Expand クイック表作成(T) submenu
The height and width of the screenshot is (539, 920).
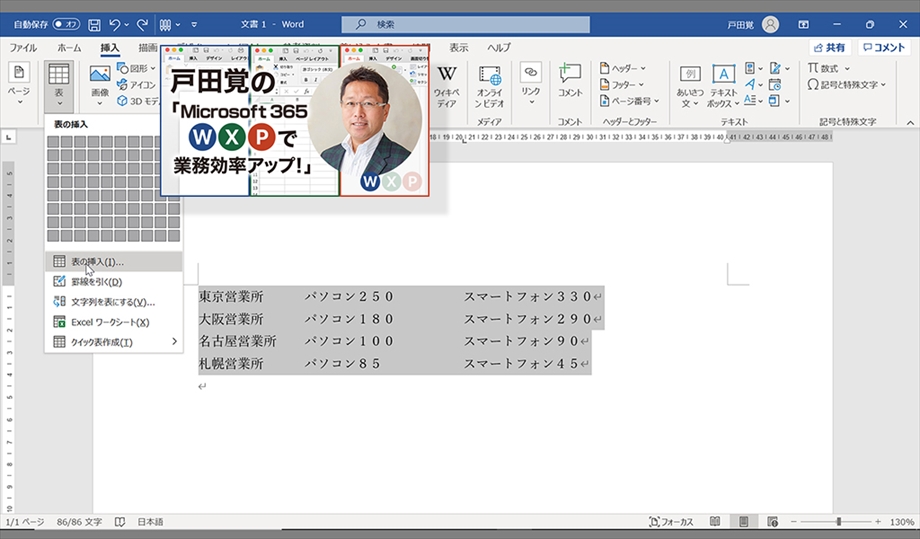[114, 342]
